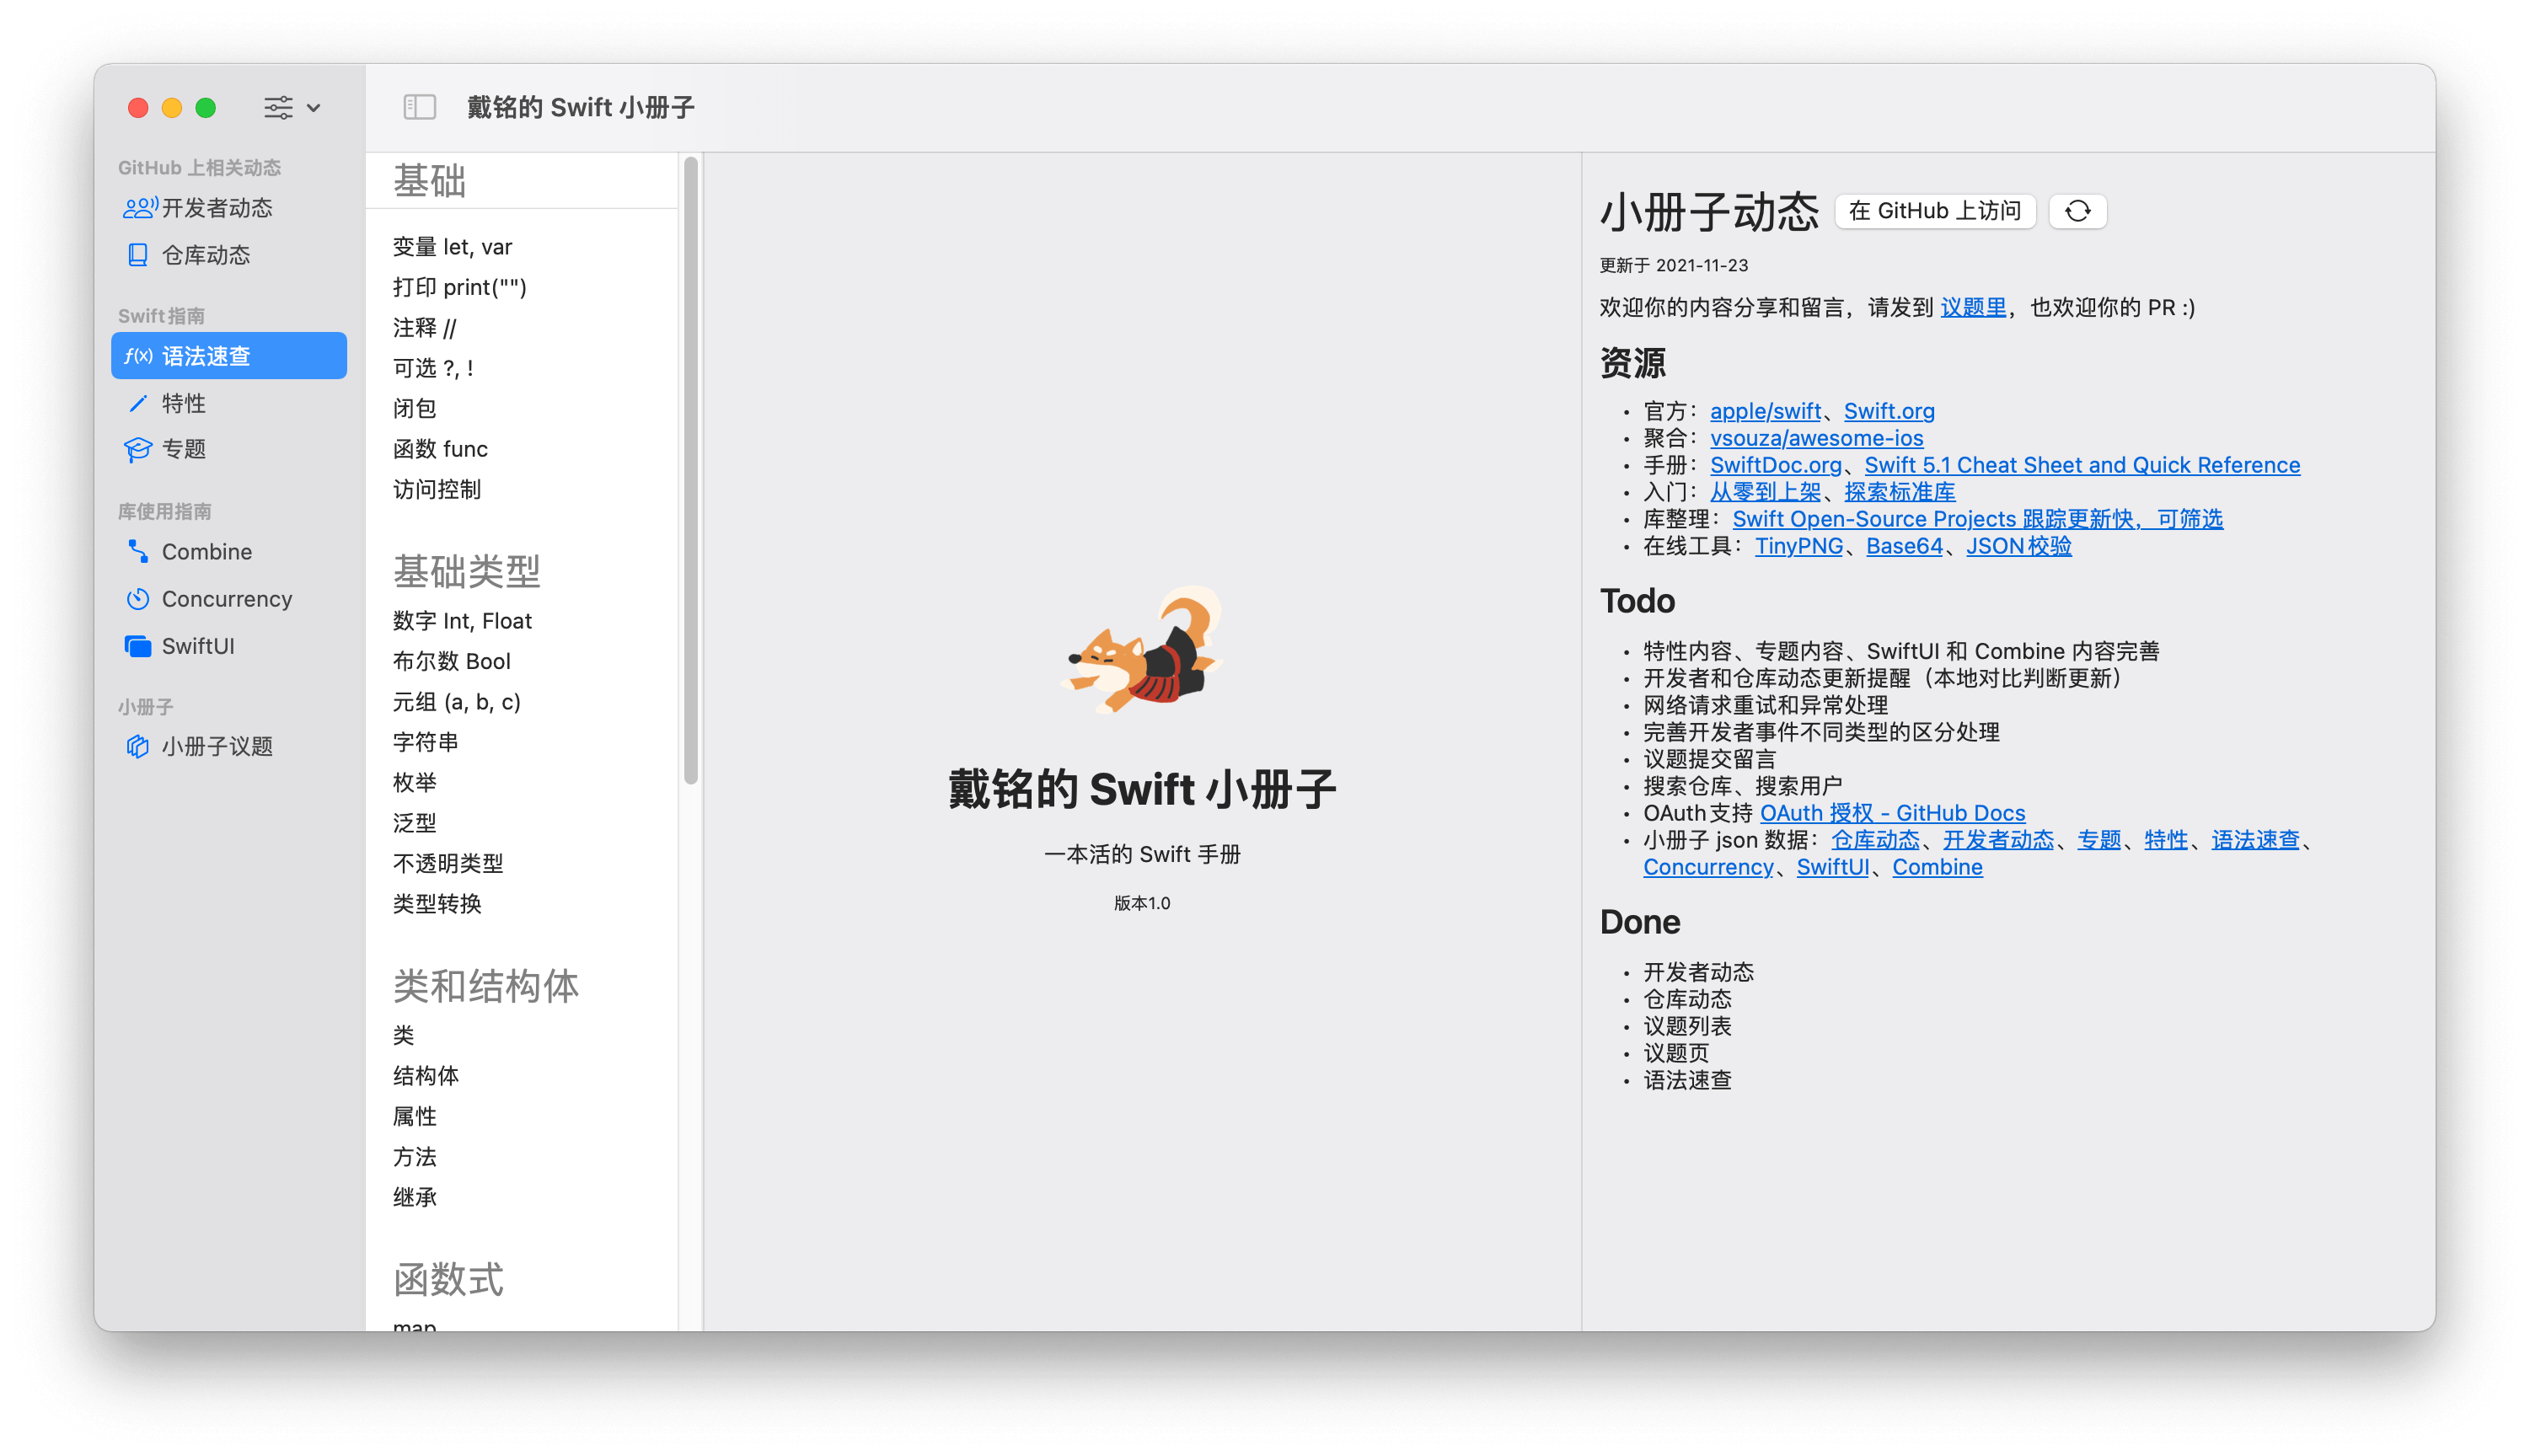This screenshot has width=2530, height=1456.
Task: Click the 专题 graduation cap icon
Action: tap(138, 449)
